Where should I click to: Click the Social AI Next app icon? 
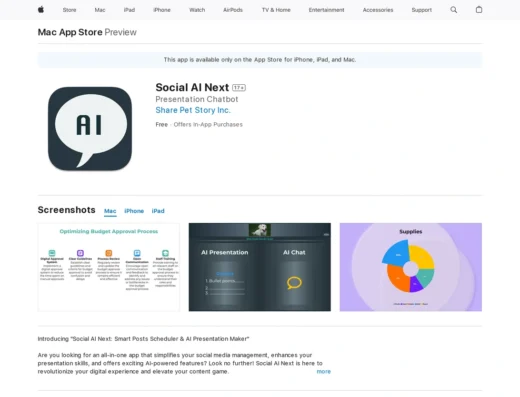click(90, 129)
